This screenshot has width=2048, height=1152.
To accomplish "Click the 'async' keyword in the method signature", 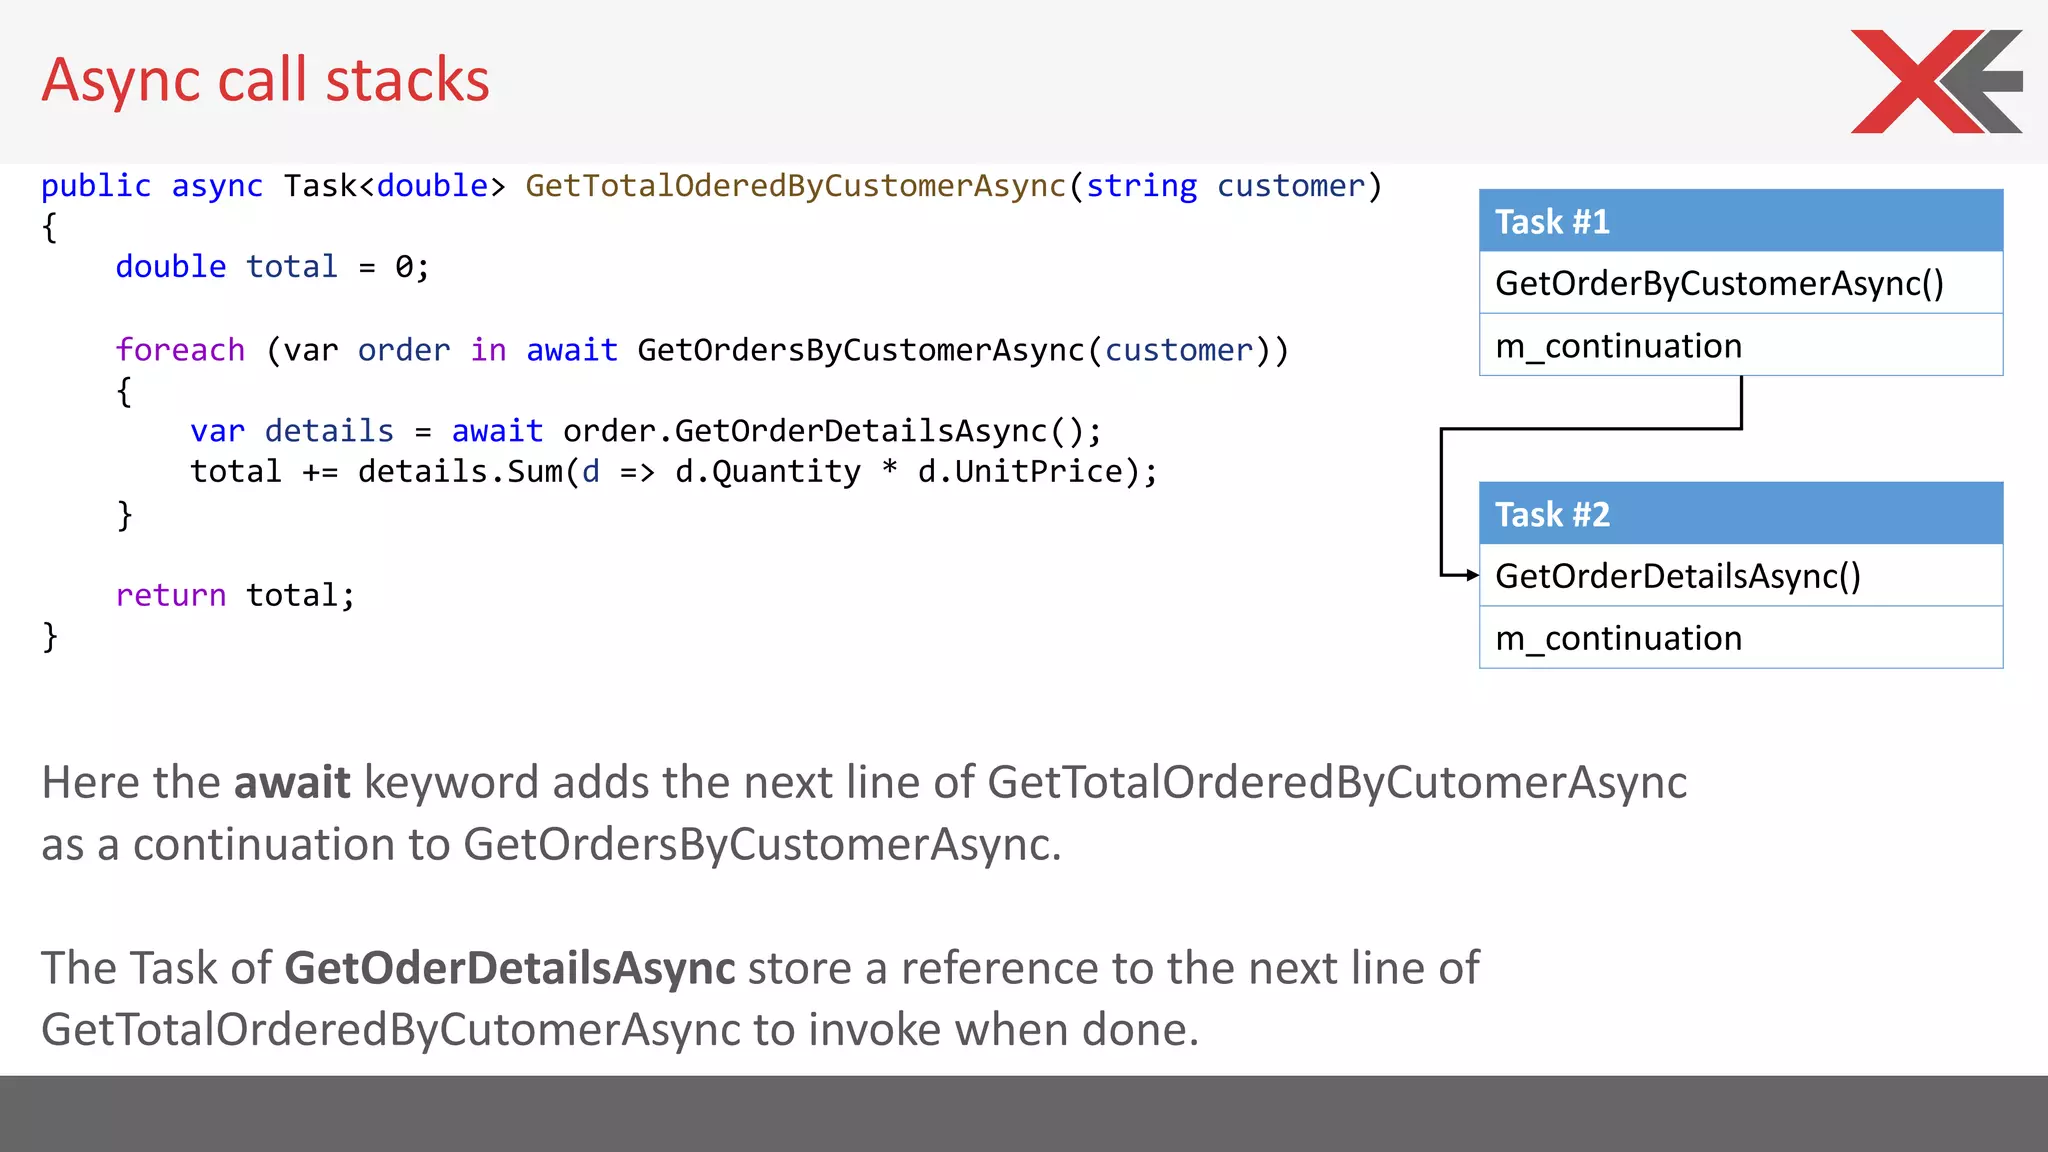I will [217, 186].
